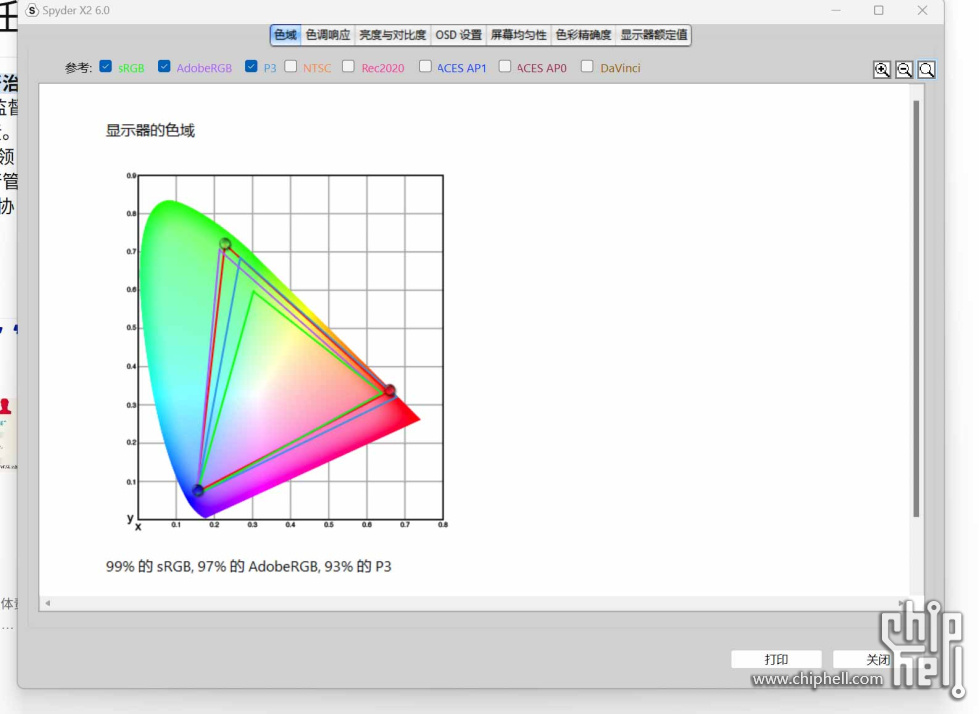The image size is (979, 714).
Task: Check the ACES AP1 checkbox
Action: pyautogui.click(x=425, y=67)
